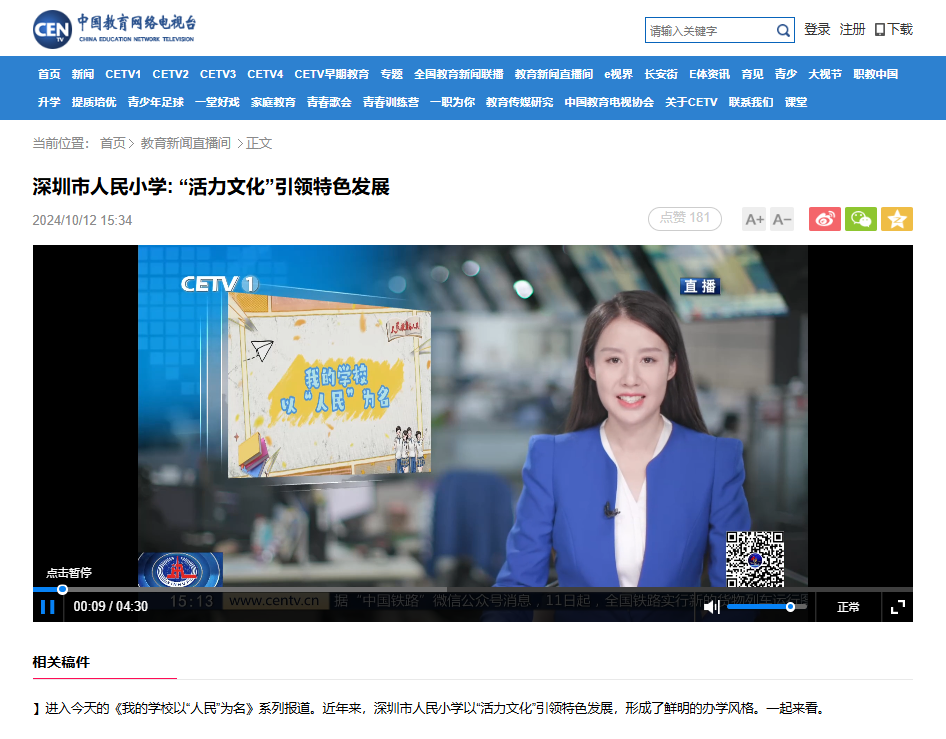Enter fullscreen video mode
946x739 pixels.
pyautogui.click(x=898, y=607)
